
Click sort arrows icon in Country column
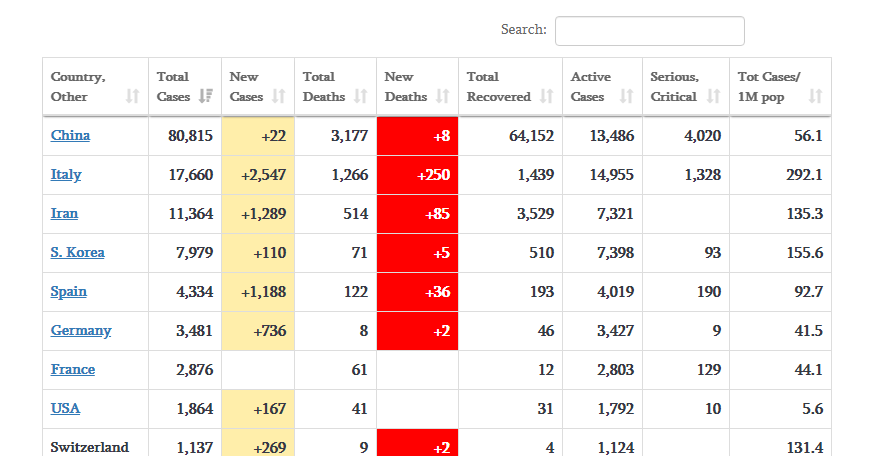tap(133, 97)
